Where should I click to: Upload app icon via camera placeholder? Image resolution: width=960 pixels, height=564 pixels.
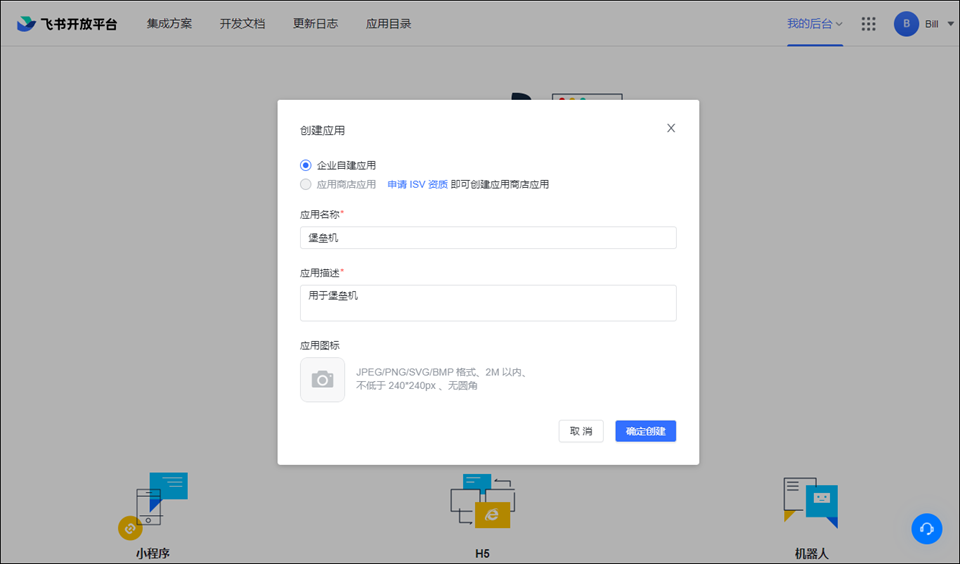pyautogui.click(x=322, y=380)
